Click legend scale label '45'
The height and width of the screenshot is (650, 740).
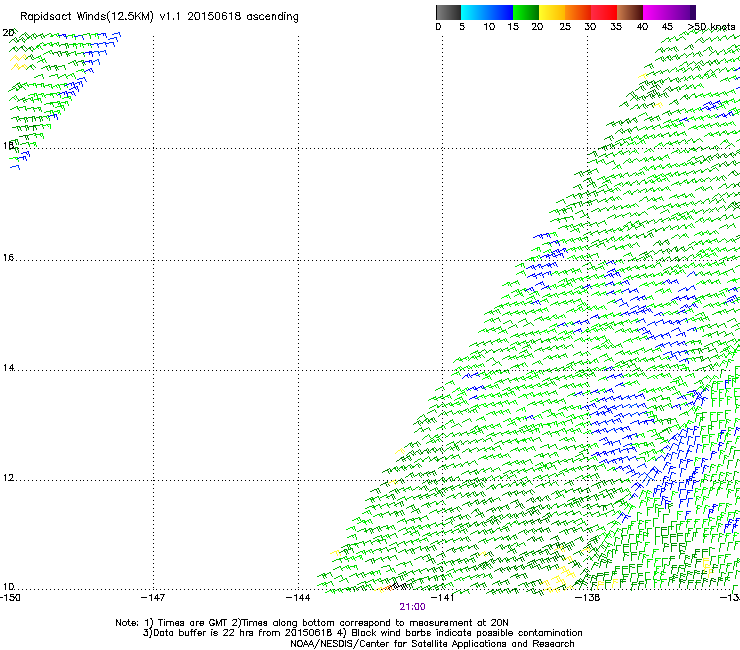tap(667, 27)
